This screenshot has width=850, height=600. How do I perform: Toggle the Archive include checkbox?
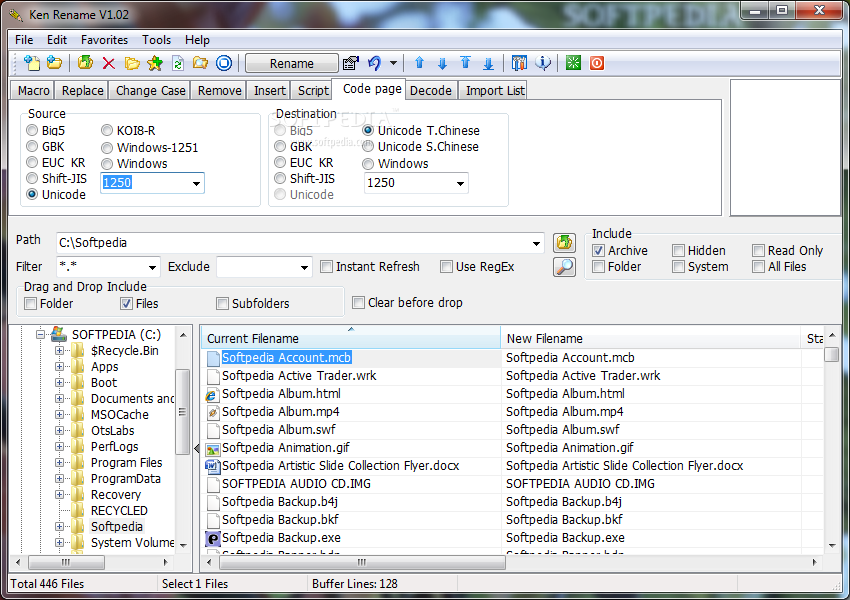click(598, 251)
